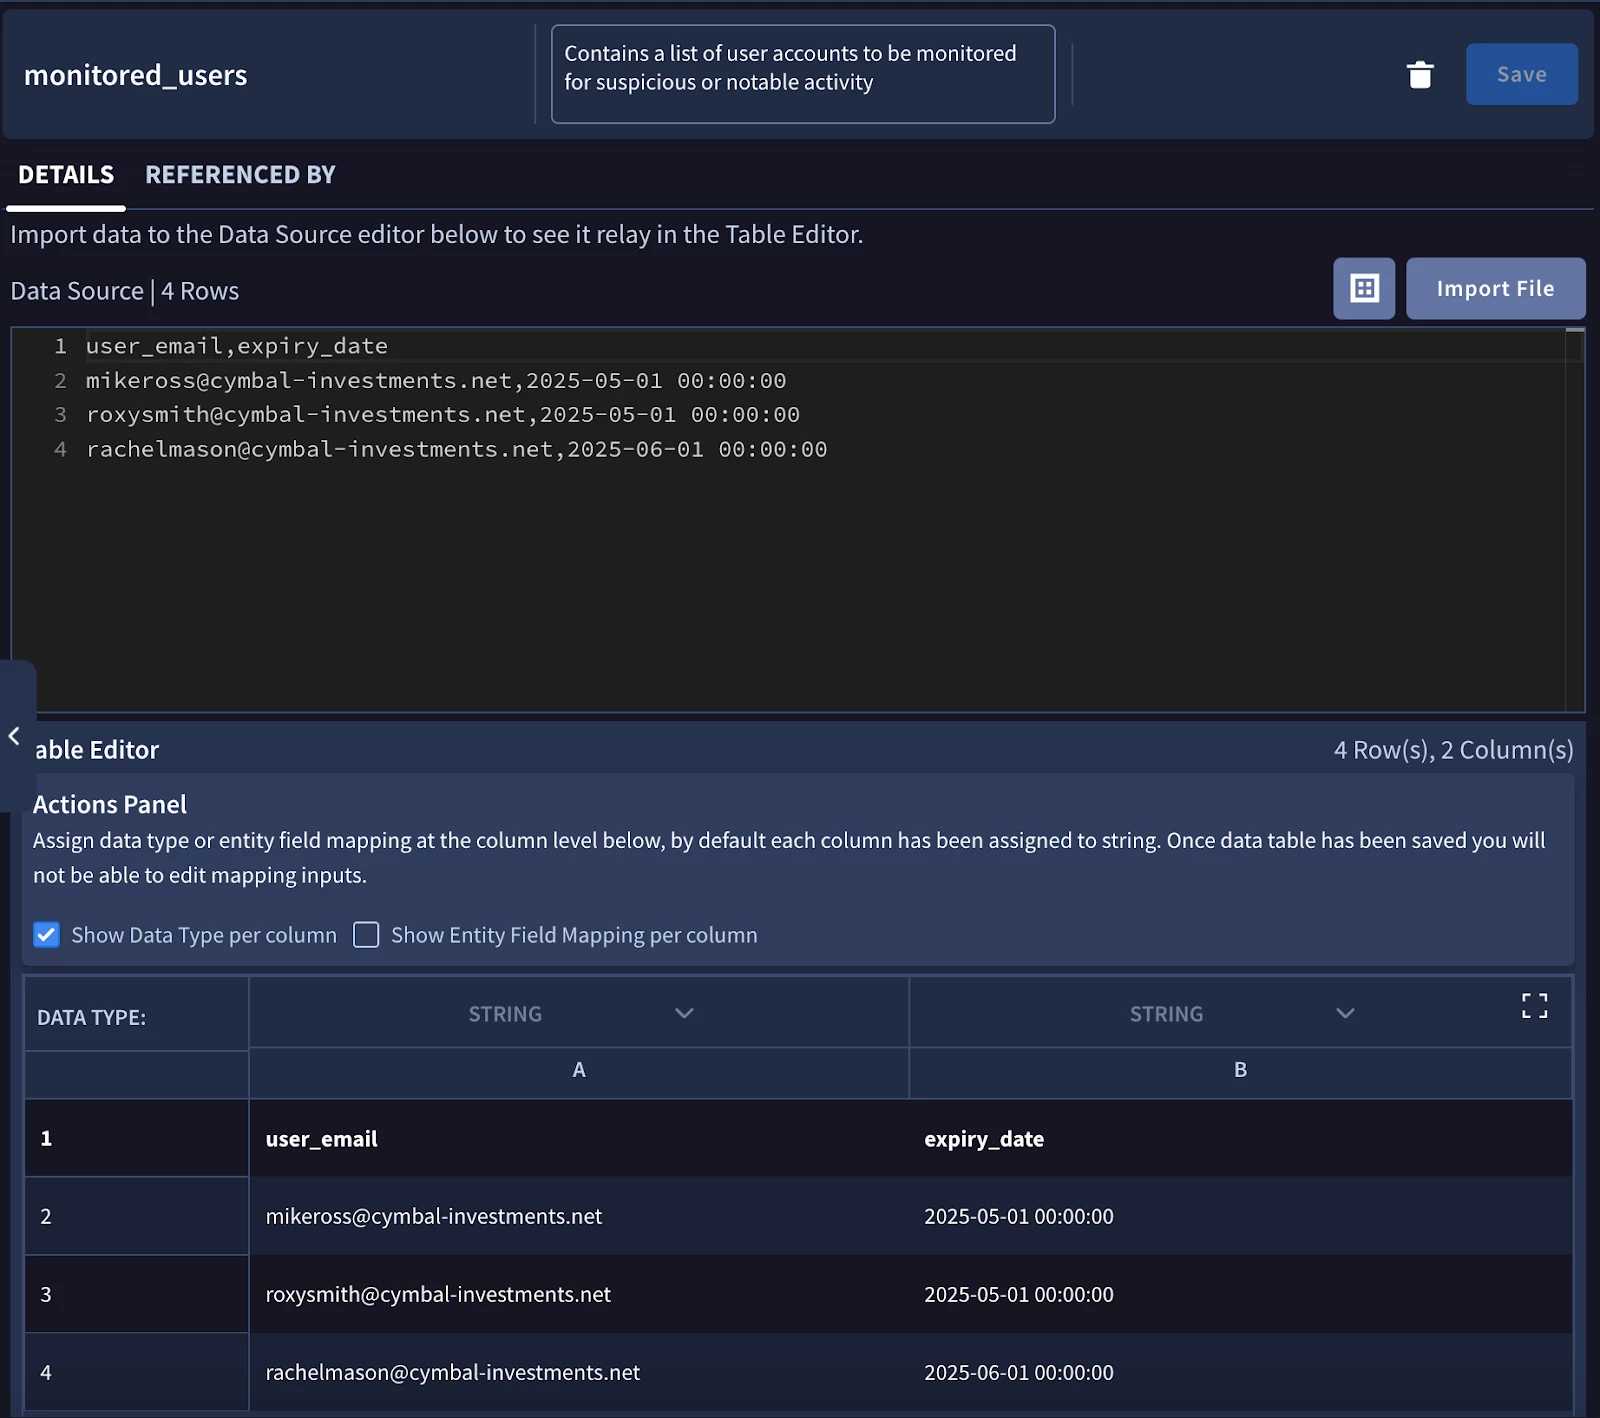Select column B header
This screenshot has height=1418, width=1600.
[1240, 1070]
